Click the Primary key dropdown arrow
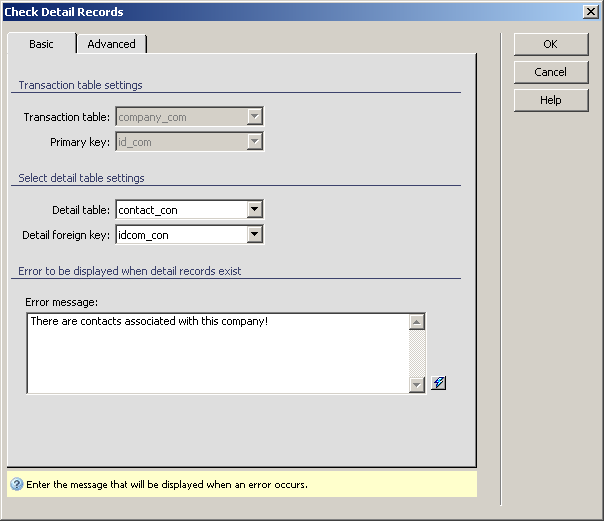 point(255,142)
